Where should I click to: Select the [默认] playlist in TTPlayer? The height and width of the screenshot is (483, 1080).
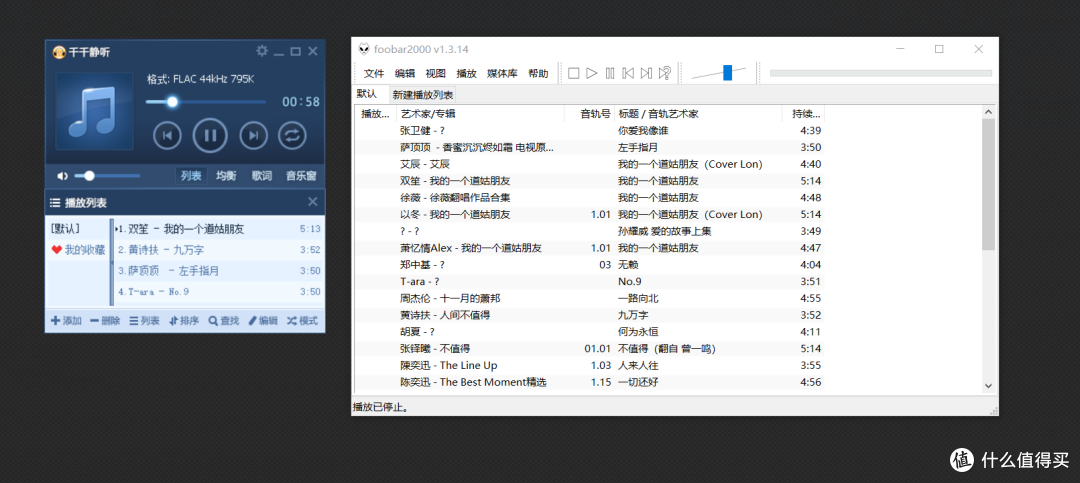(x=65, y=229)
